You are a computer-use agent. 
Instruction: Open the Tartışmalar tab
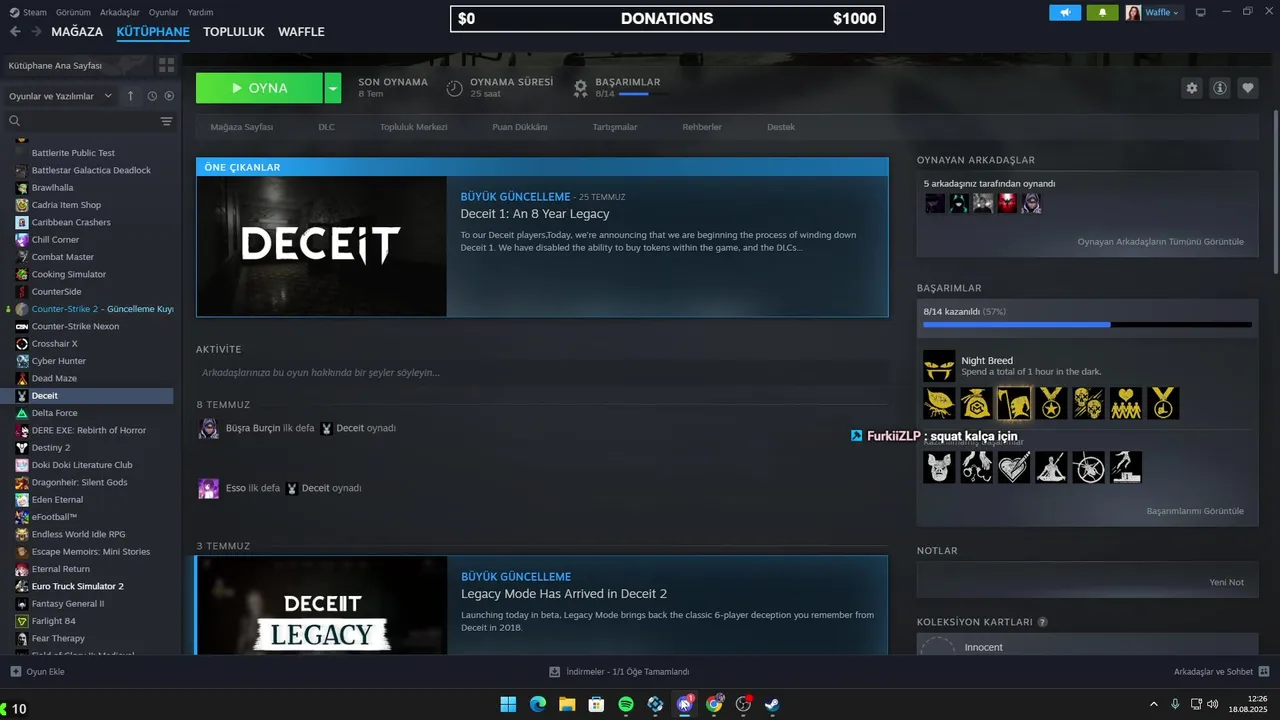(x=614, y=127)
